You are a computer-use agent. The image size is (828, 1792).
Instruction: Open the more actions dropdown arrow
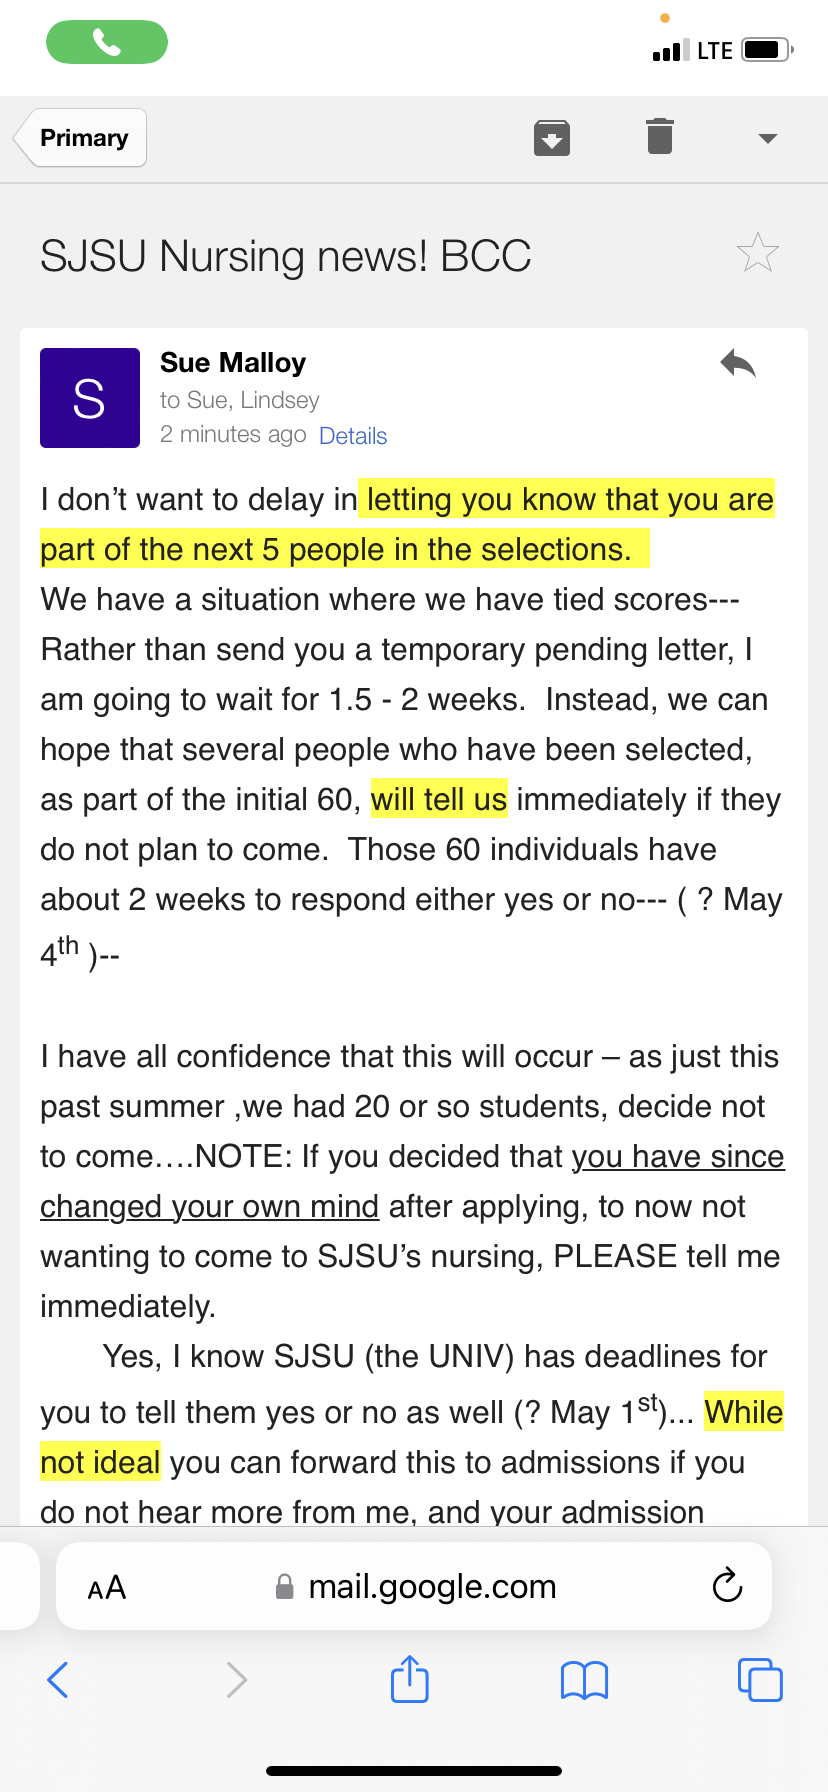coord(768,138)
